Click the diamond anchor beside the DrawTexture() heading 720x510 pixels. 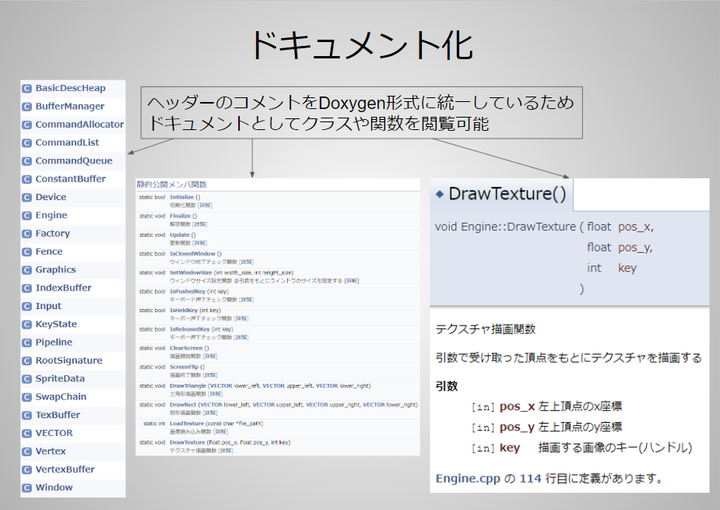pos(439,194)
